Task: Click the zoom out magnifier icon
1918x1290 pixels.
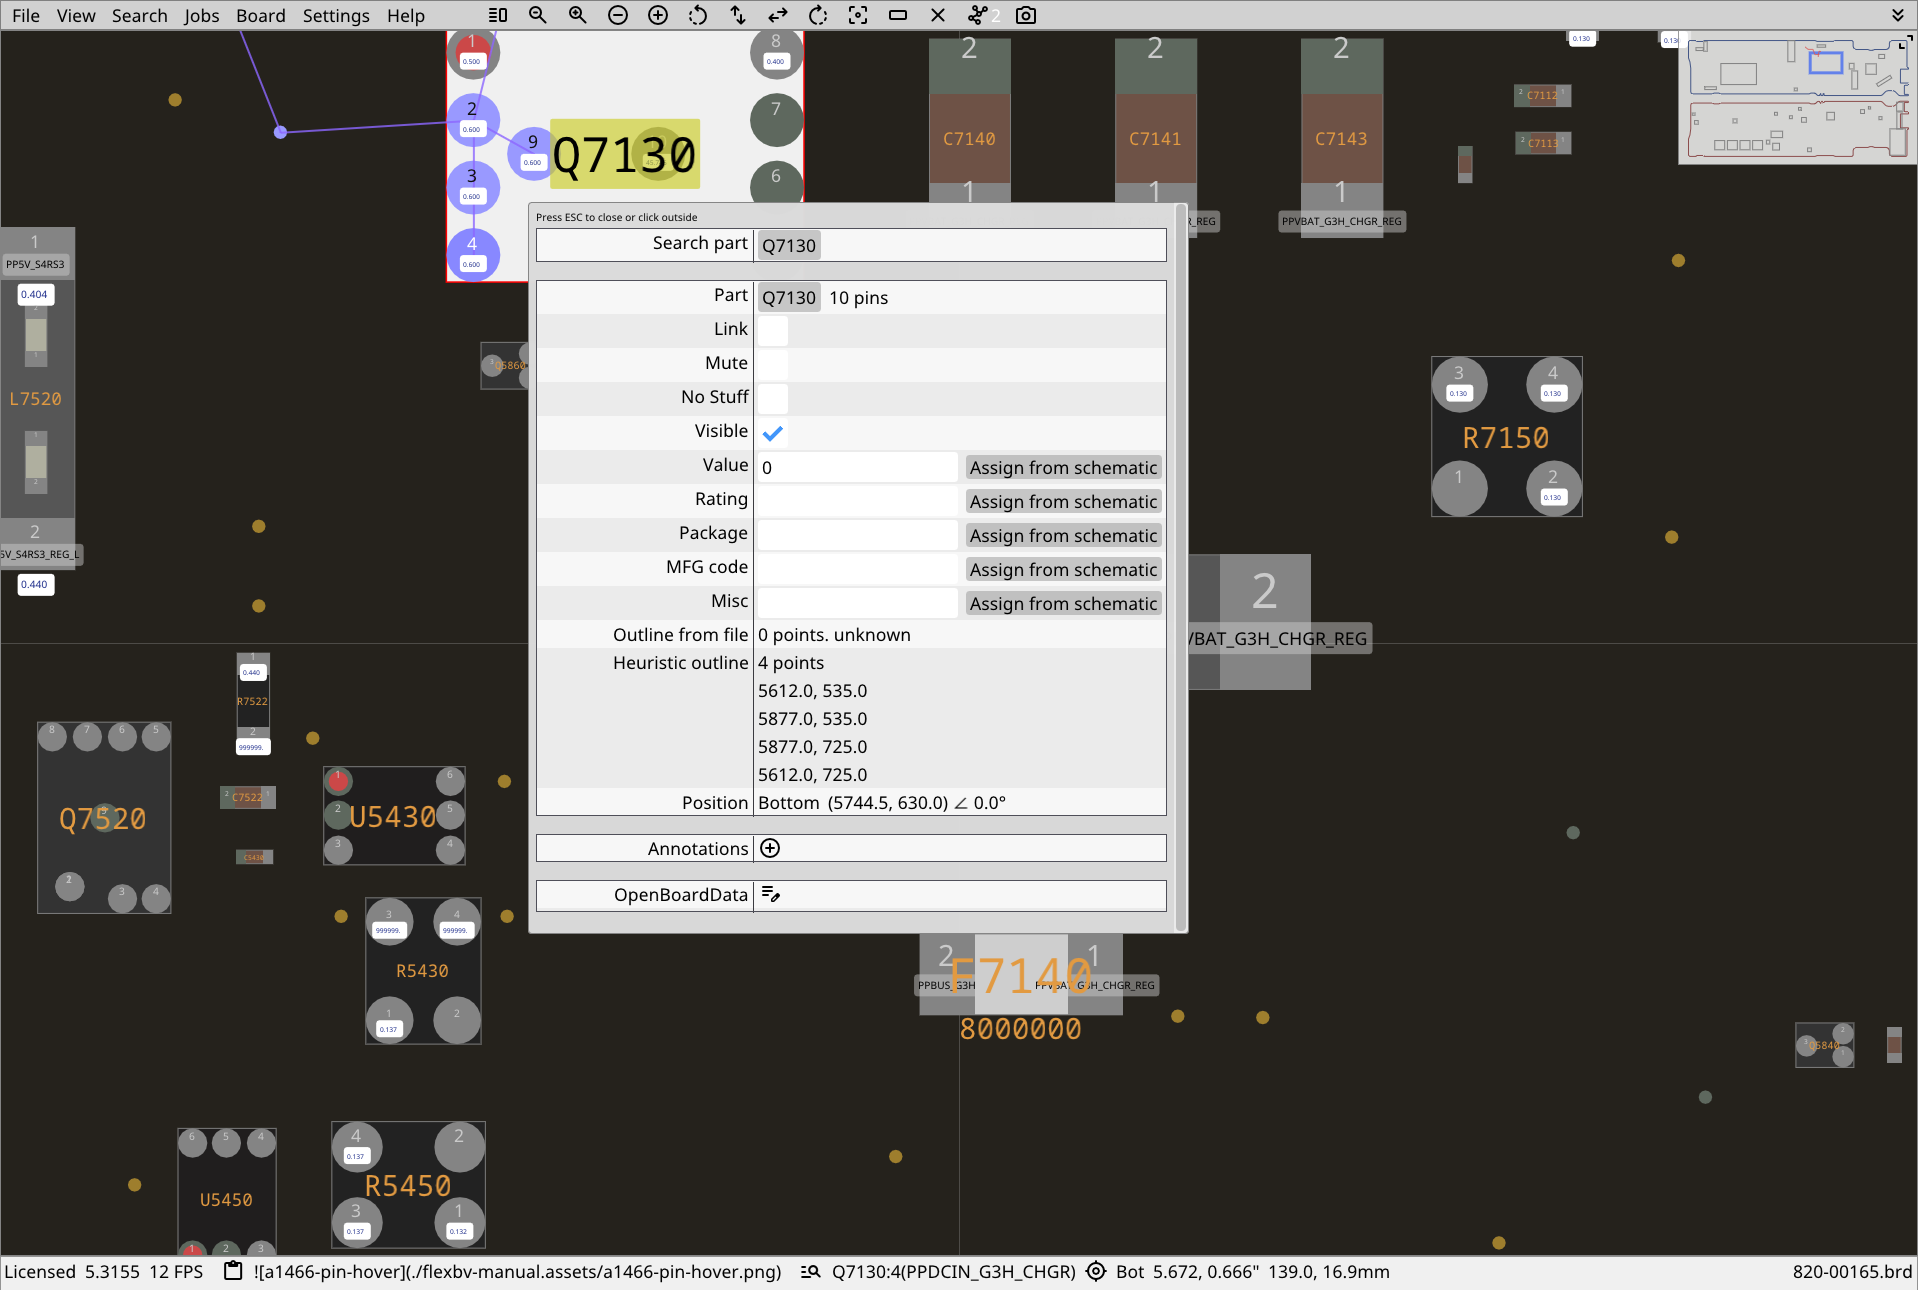Action: point(538,15)
